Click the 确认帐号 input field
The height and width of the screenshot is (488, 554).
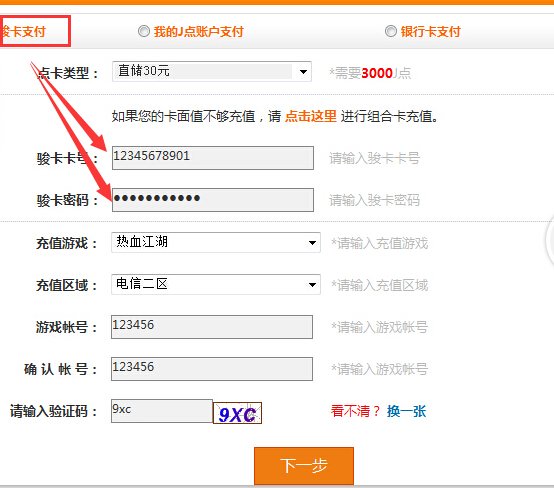point(212,369)
